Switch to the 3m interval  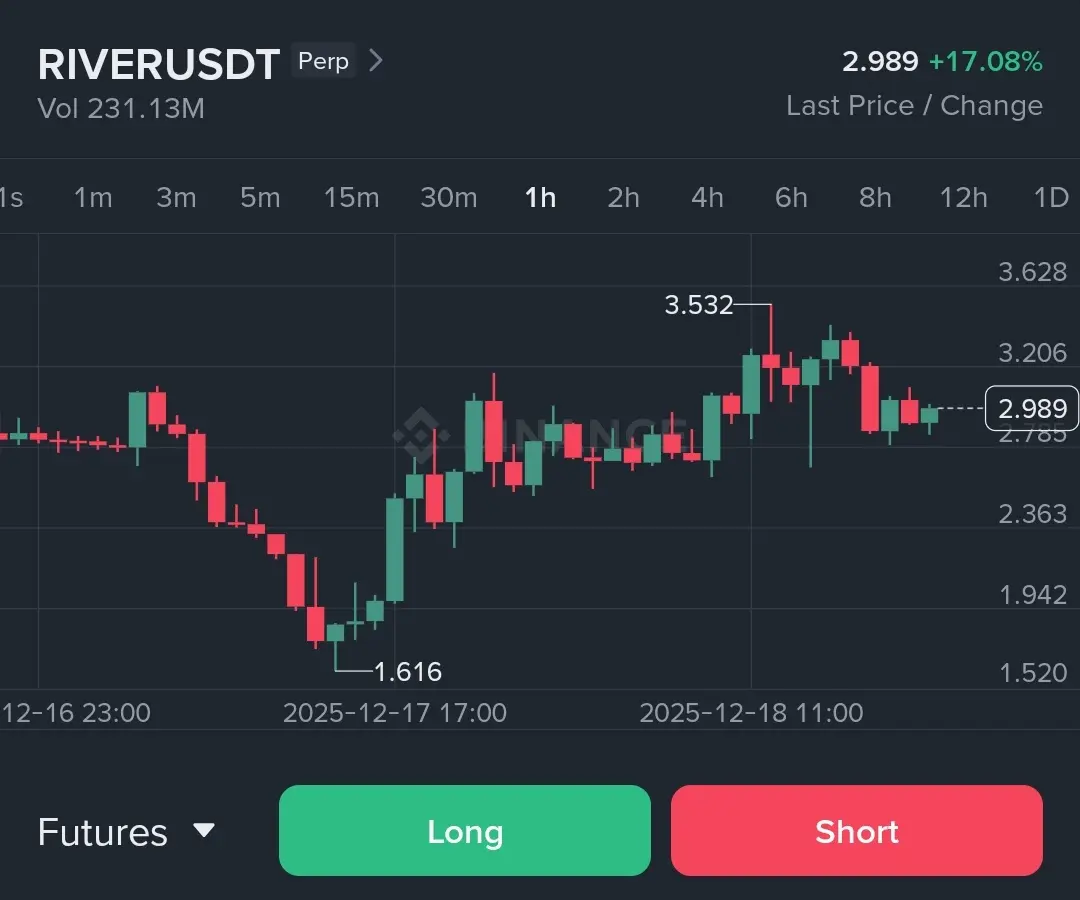176,198
